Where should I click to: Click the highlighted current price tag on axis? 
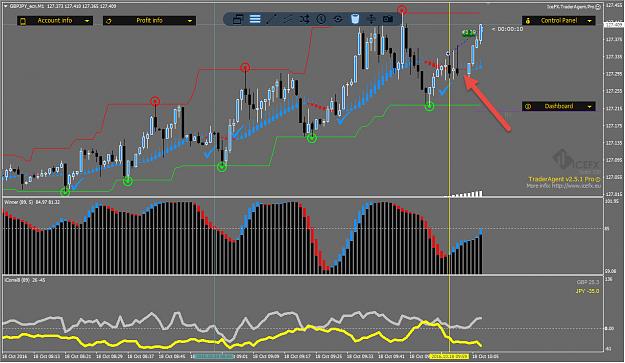coord(614,25)
